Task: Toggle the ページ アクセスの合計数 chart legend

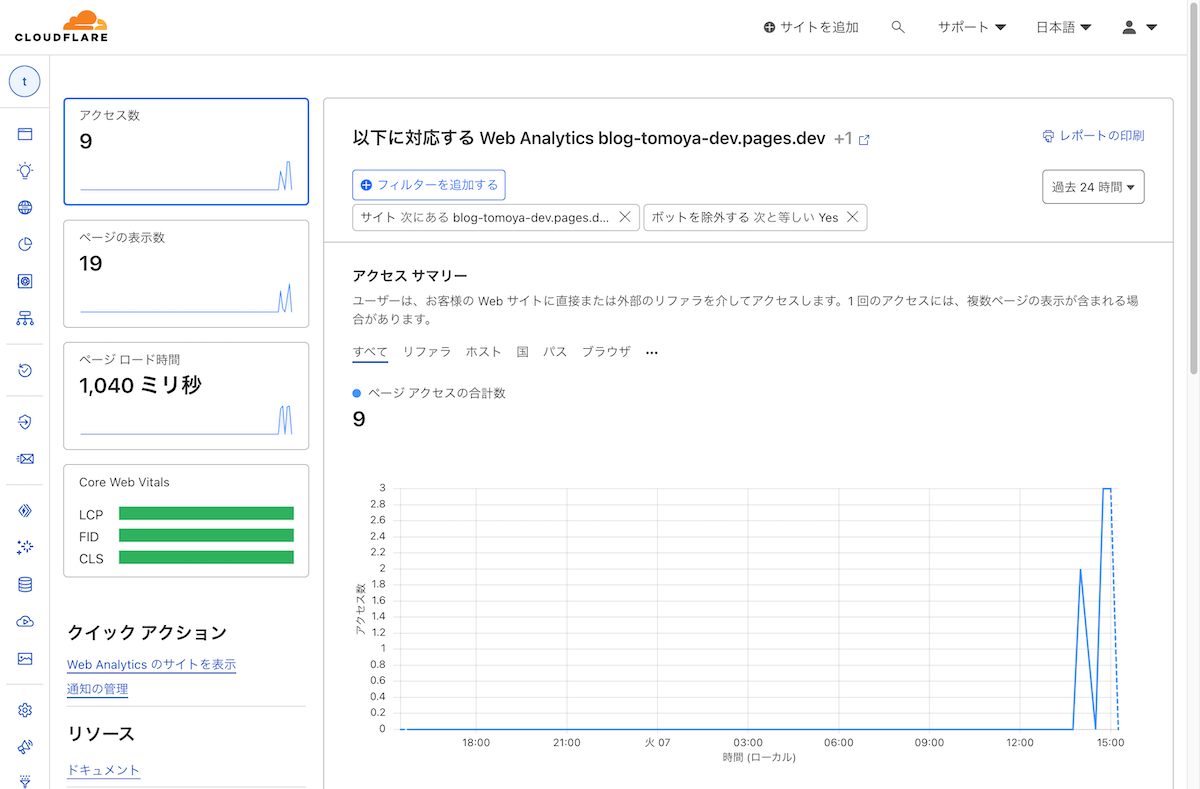Action: click(x=430, y=393)
